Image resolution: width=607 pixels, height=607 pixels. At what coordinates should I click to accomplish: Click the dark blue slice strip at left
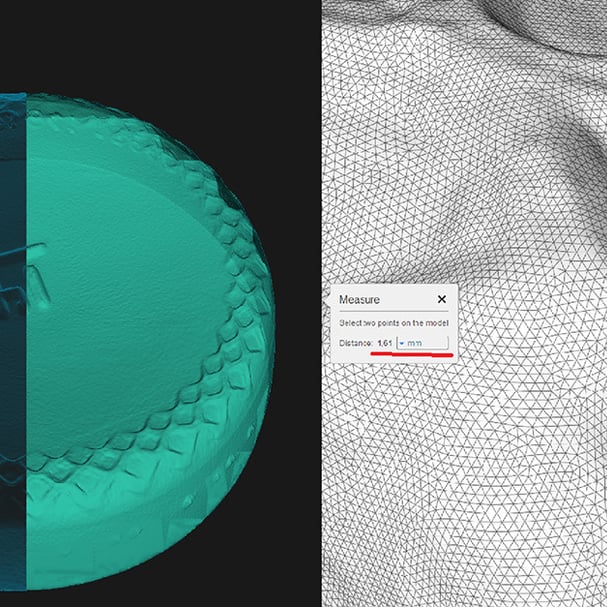(13, 341)
